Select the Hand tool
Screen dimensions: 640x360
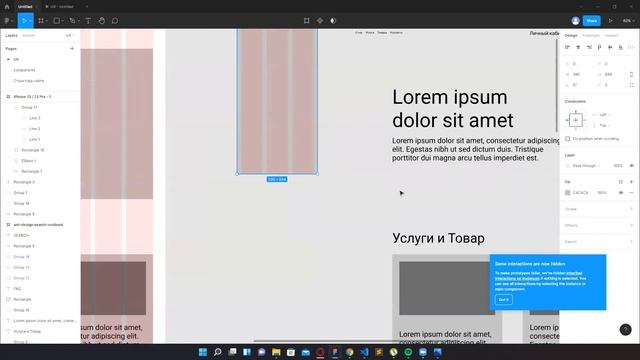point(102,20)
